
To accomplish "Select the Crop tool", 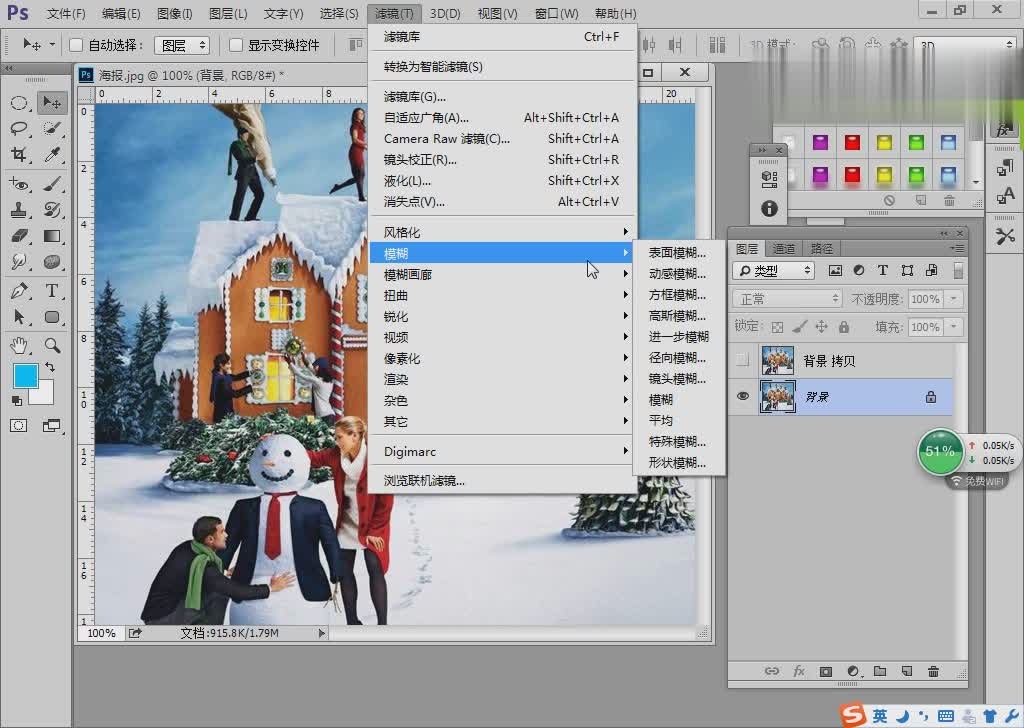I will (19, 154).
